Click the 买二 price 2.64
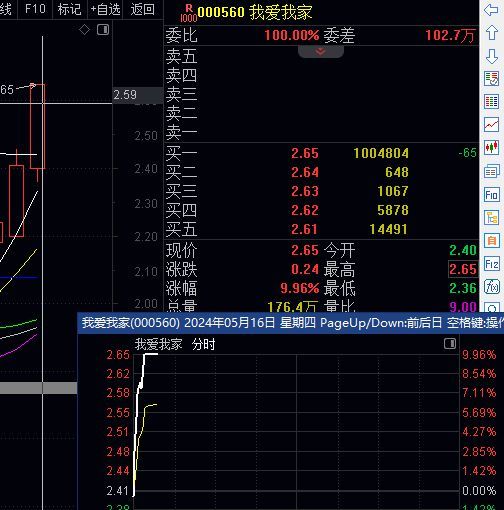 coord(305,172)
